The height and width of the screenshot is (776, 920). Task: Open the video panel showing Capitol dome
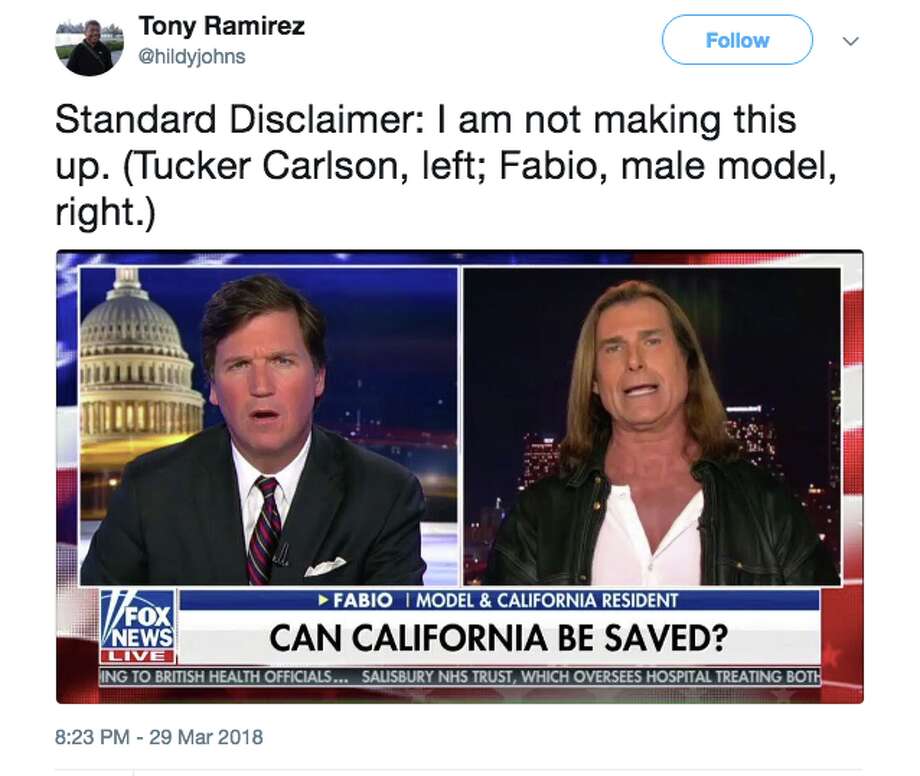[x=269, y=426]
